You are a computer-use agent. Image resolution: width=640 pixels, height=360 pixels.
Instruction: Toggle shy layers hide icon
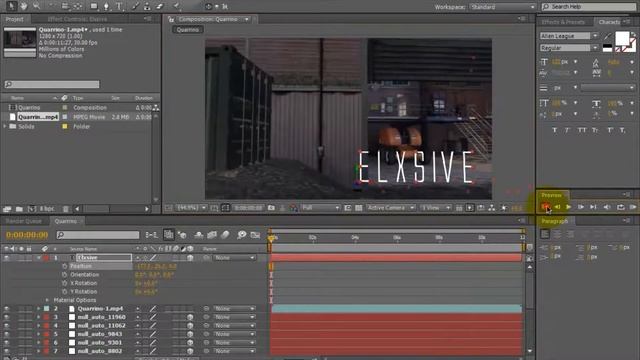click(199, 235)
